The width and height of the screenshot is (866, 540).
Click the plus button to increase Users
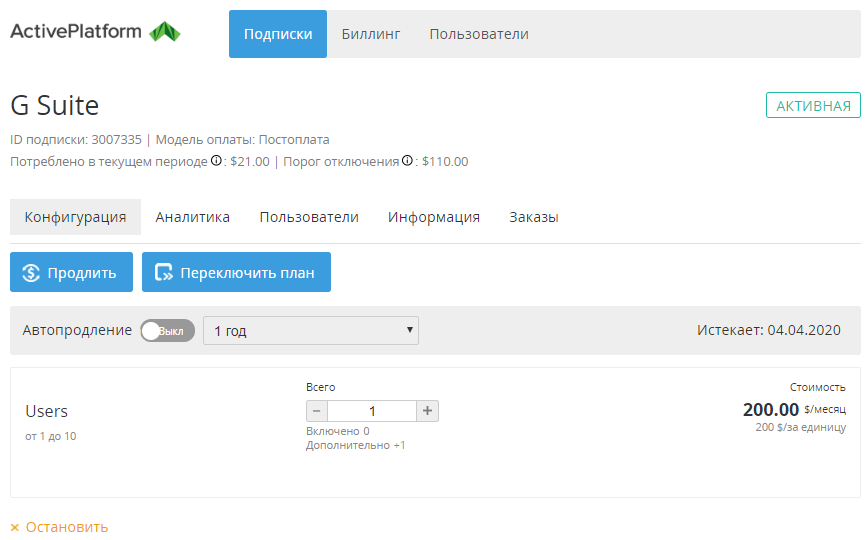click(427, 411)
